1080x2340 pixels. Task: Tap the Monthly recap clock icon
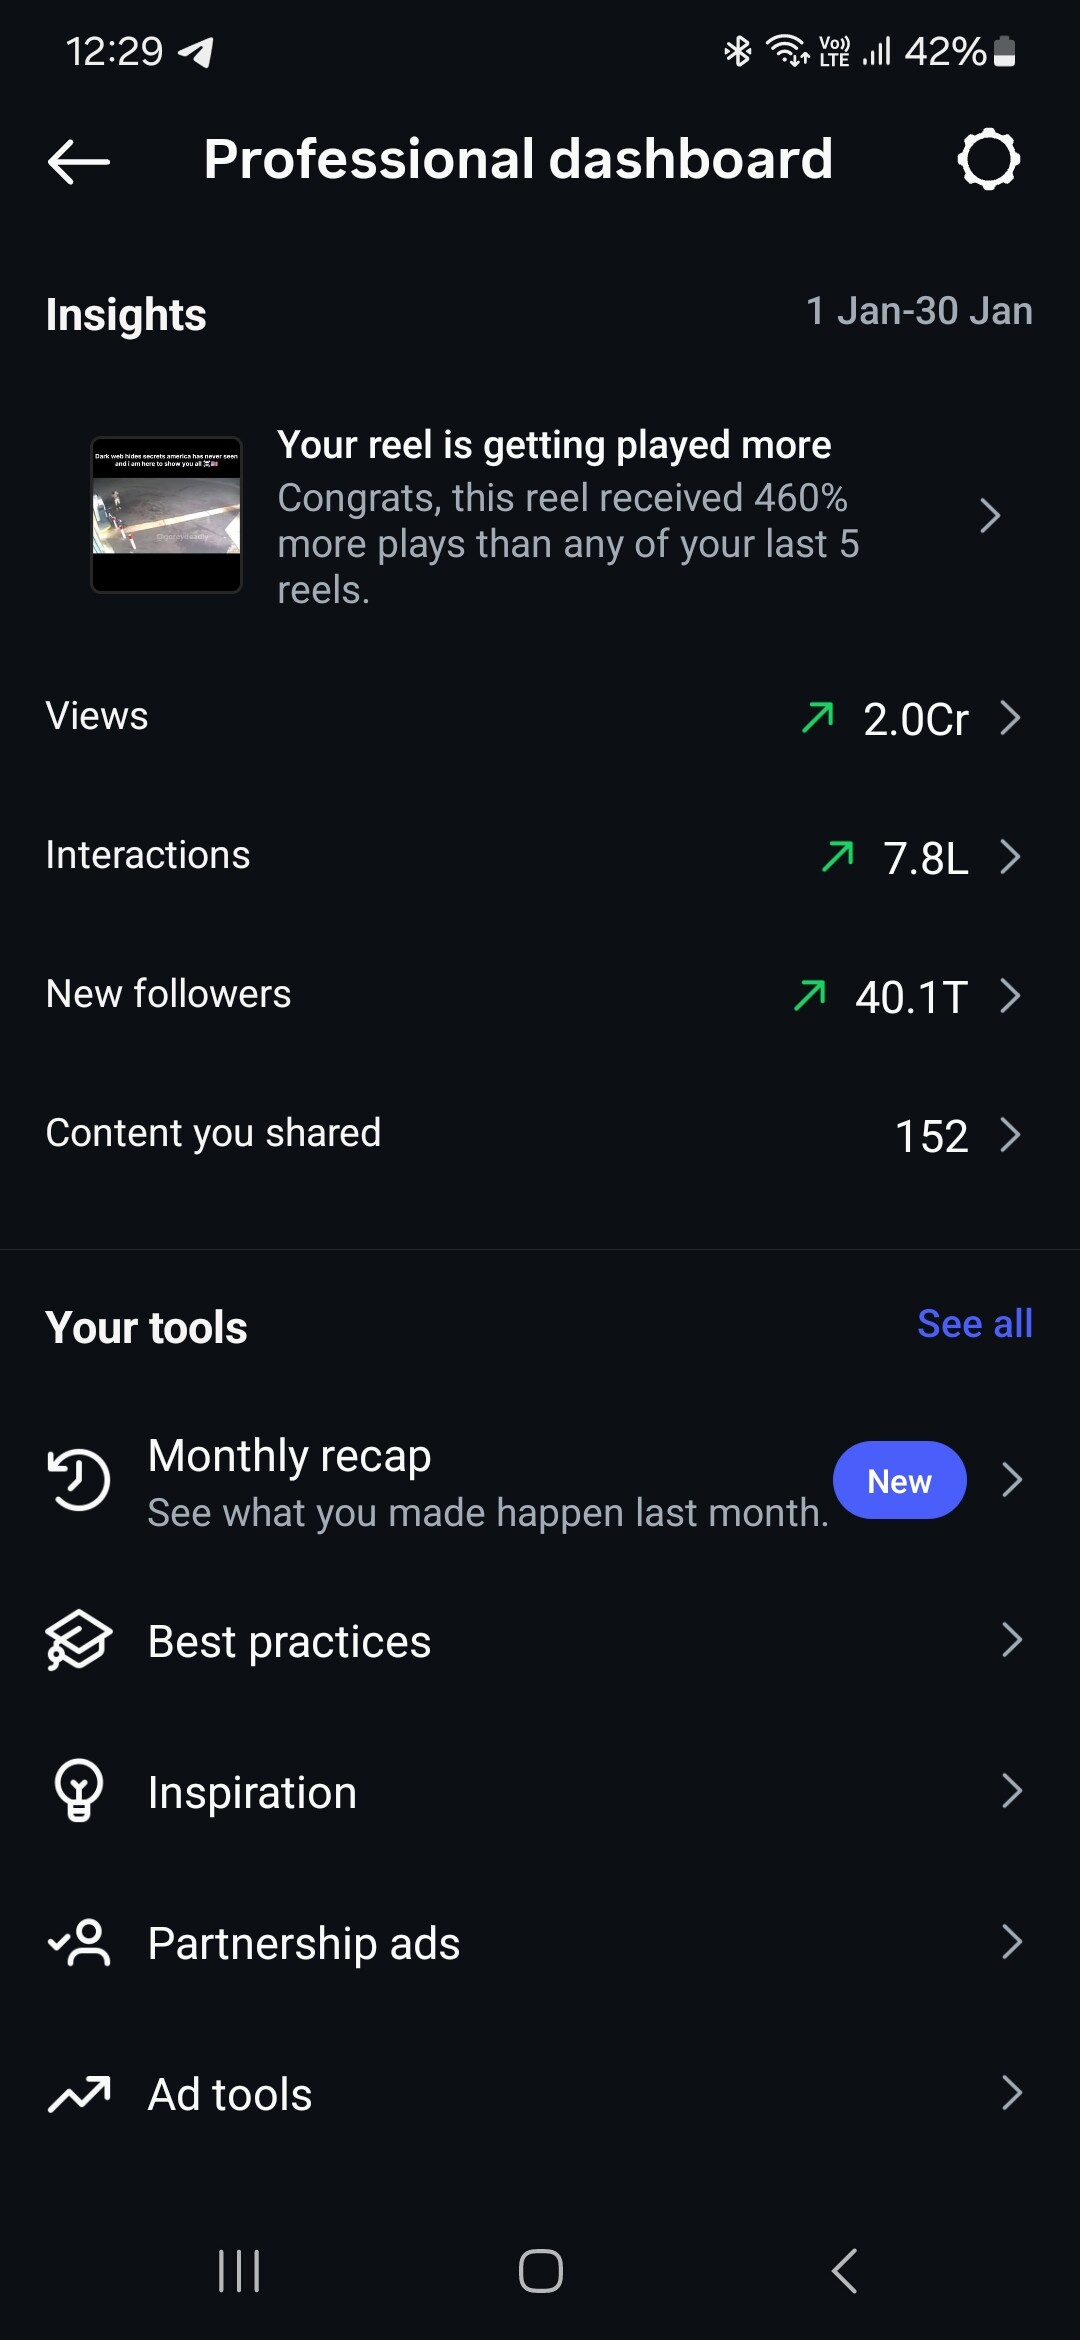(78, 1479)
